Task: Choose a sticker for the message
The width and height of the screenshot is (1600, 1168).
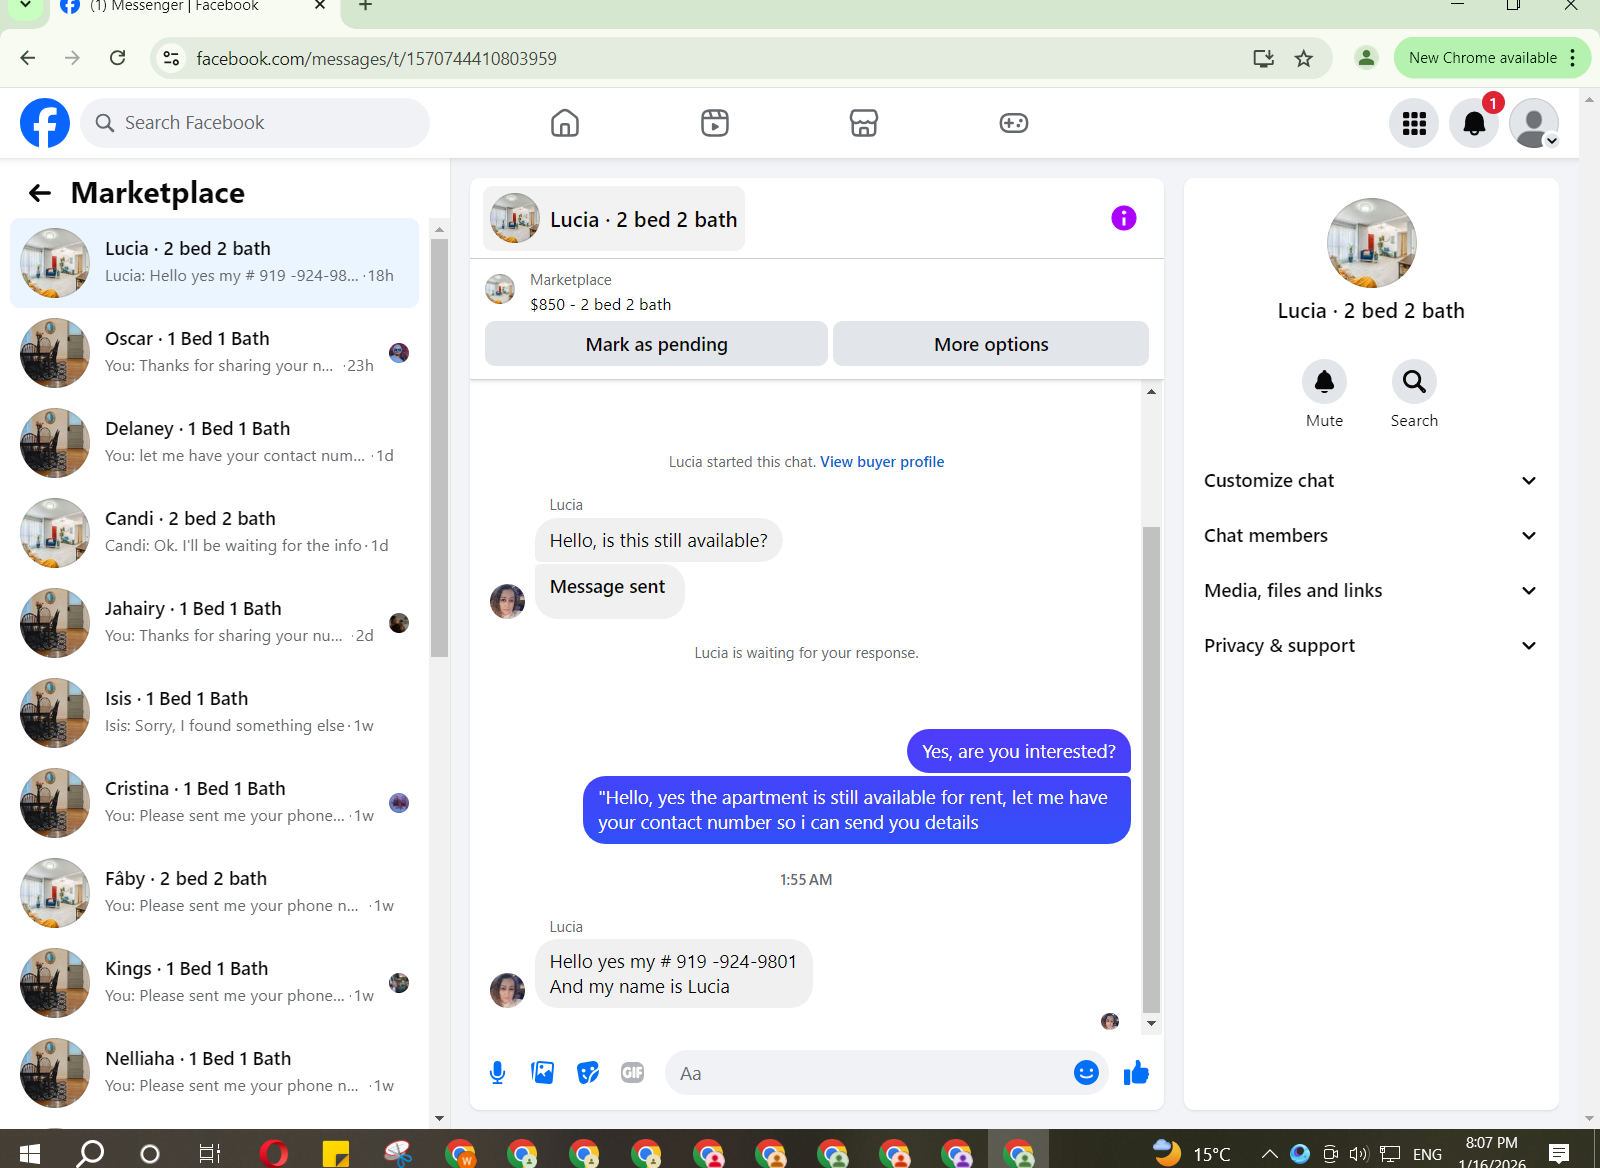Action: pos(588,1073)
